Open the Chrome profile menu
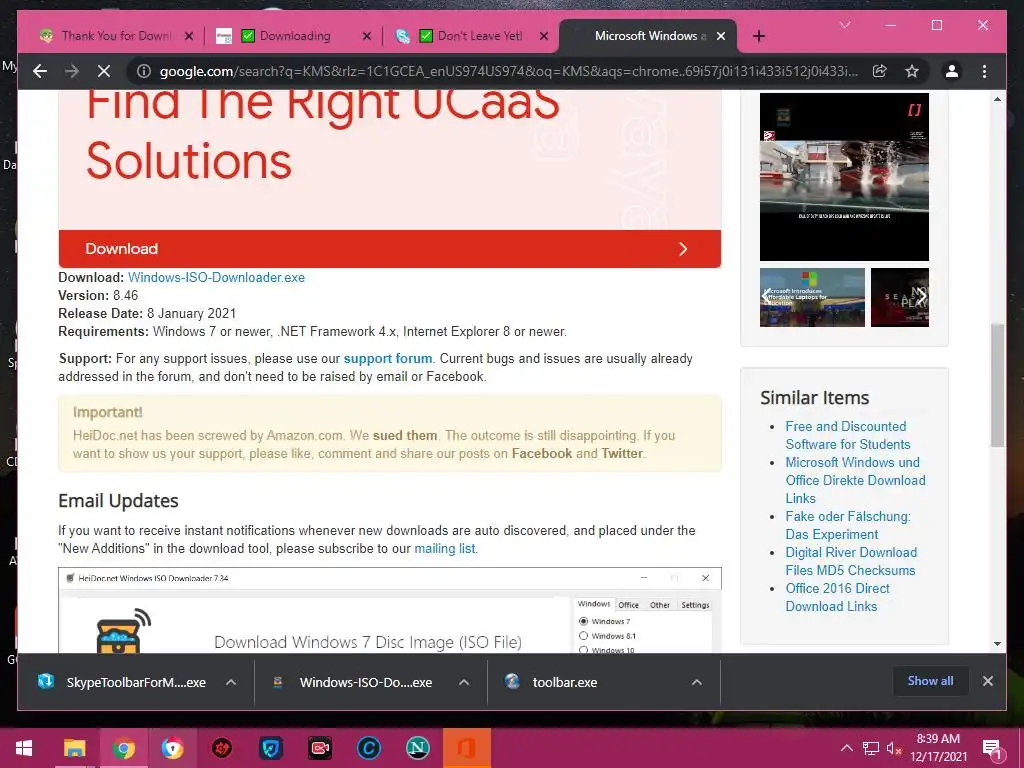Viewport: 1024px width, 768px height. (952, 71)
